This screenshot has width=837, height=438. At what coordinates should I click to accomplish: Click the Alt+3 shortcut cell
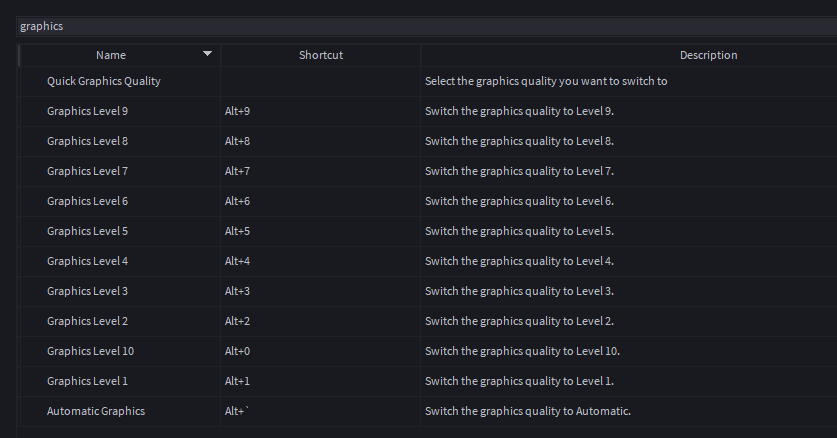pos(321,291)
